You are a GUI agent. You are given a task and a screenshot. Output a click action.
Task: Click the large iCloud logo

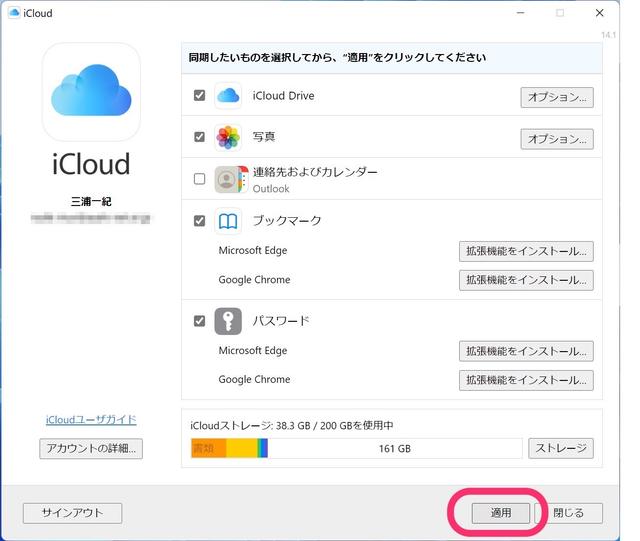tap(91, 91)
